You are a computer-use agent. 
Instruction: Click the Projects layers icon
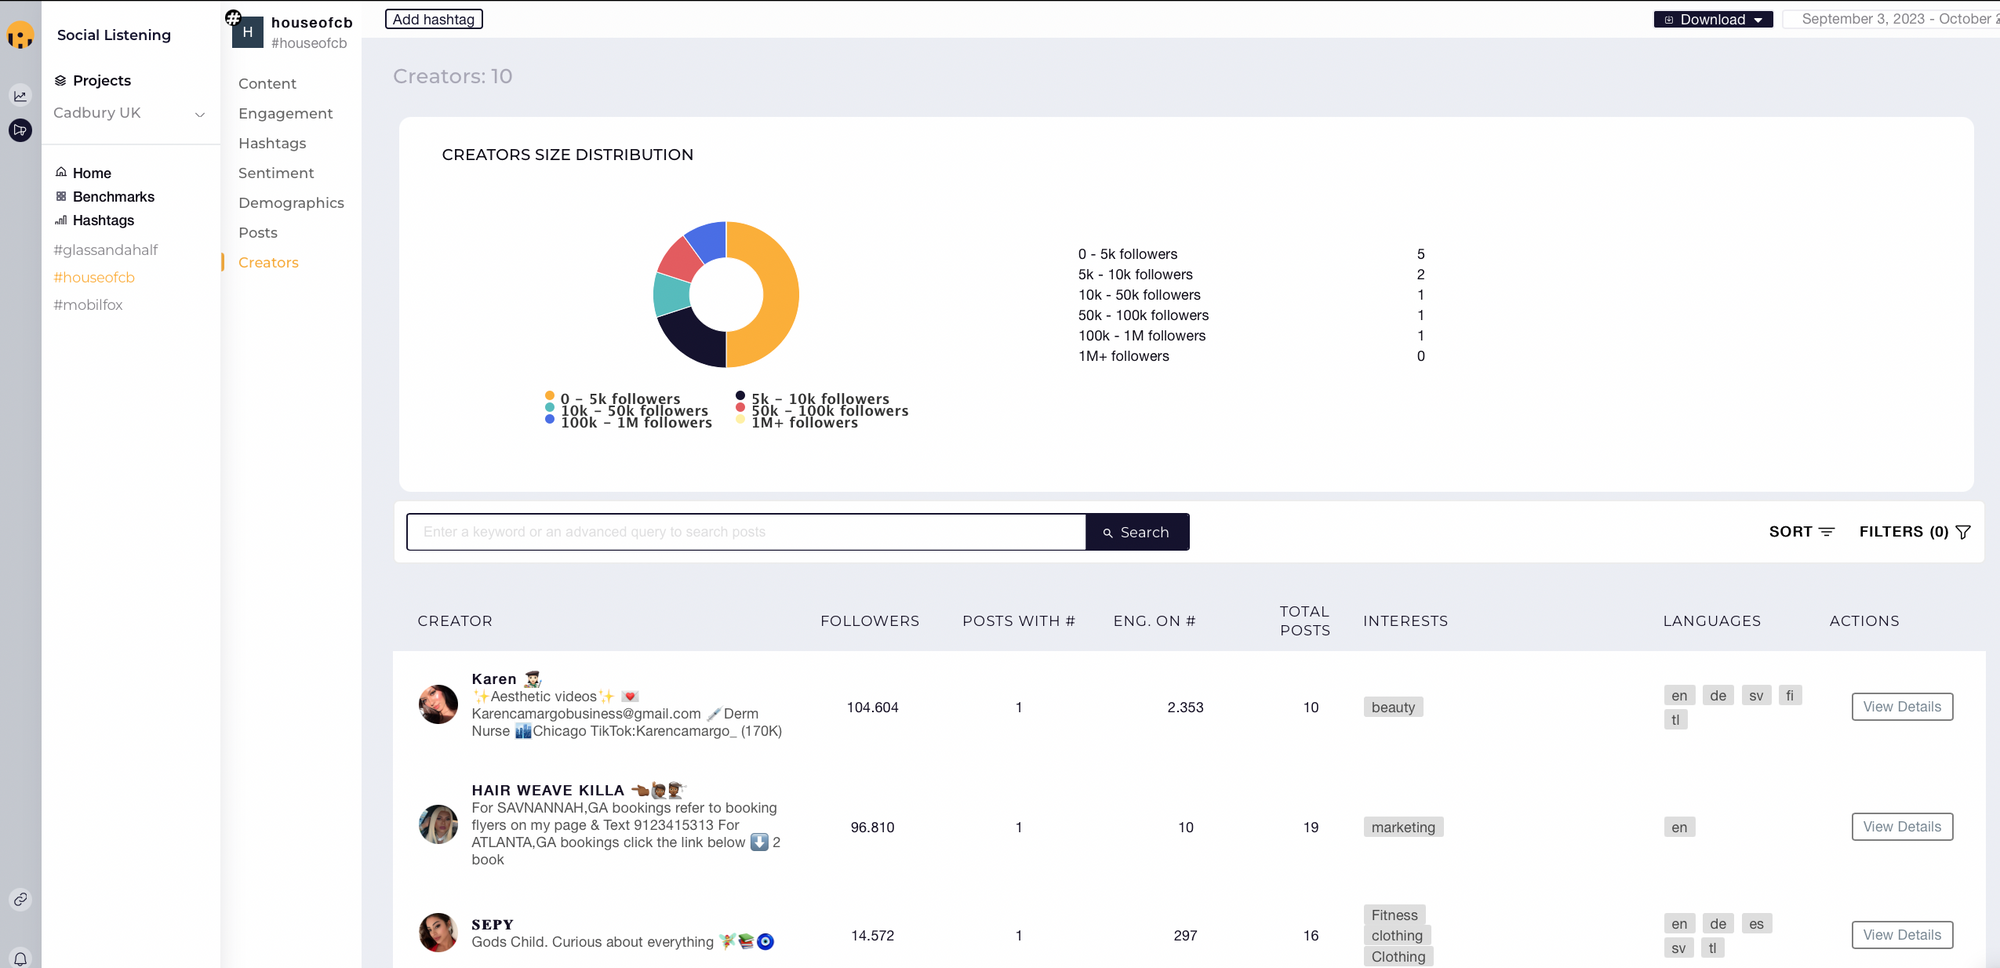tap(60, 81)
